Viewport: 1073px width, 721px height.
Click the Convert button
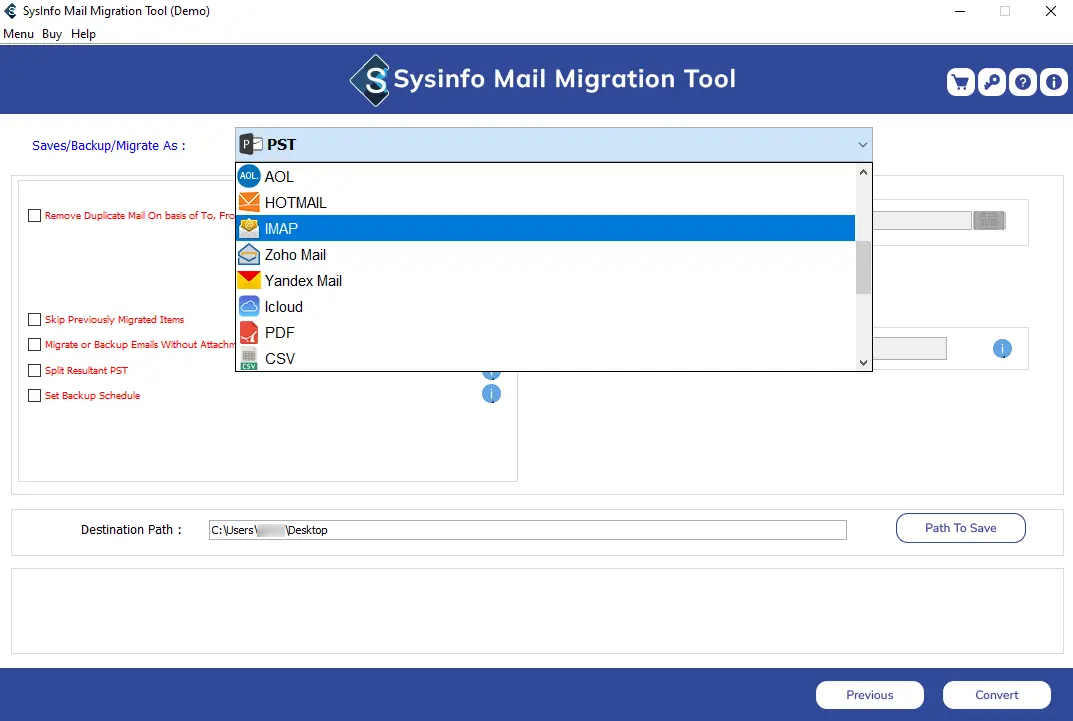pos(996,695)
